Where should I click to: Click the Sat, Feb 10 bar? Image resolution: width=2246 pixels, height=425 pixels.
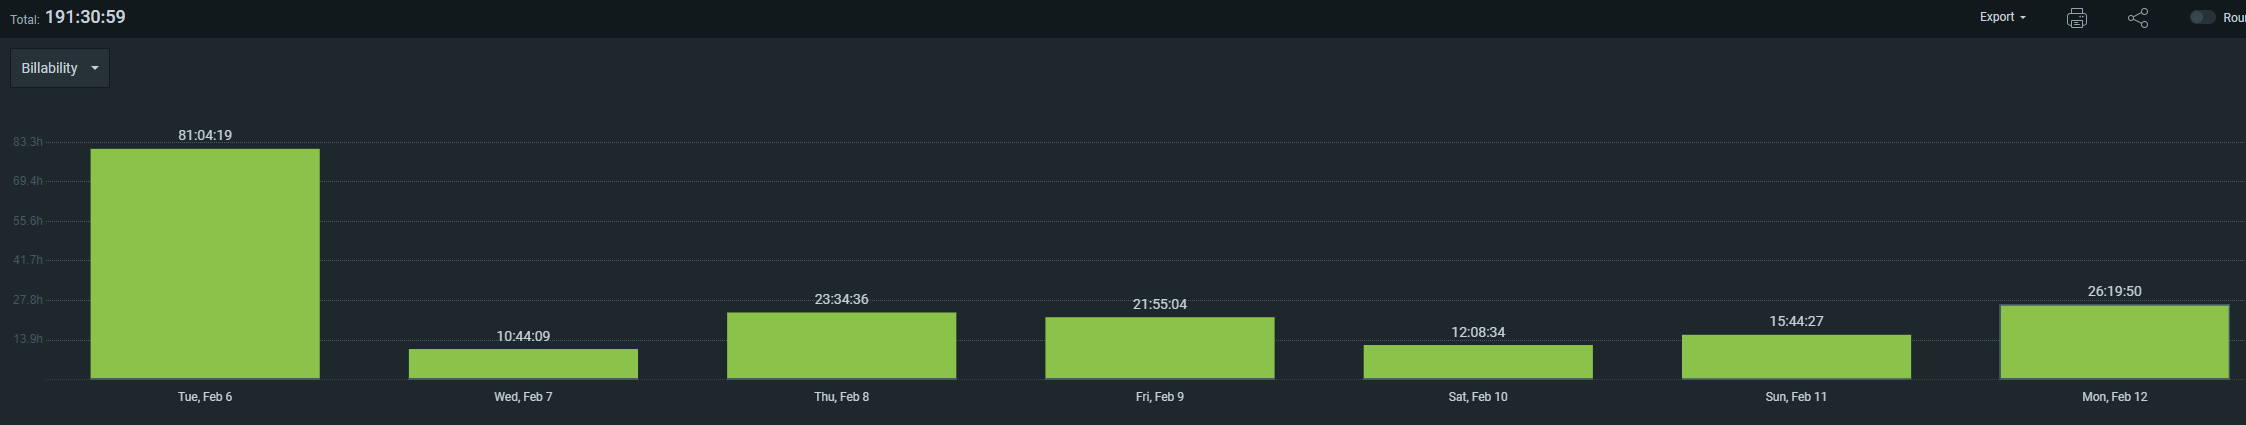pos(1477,361)
